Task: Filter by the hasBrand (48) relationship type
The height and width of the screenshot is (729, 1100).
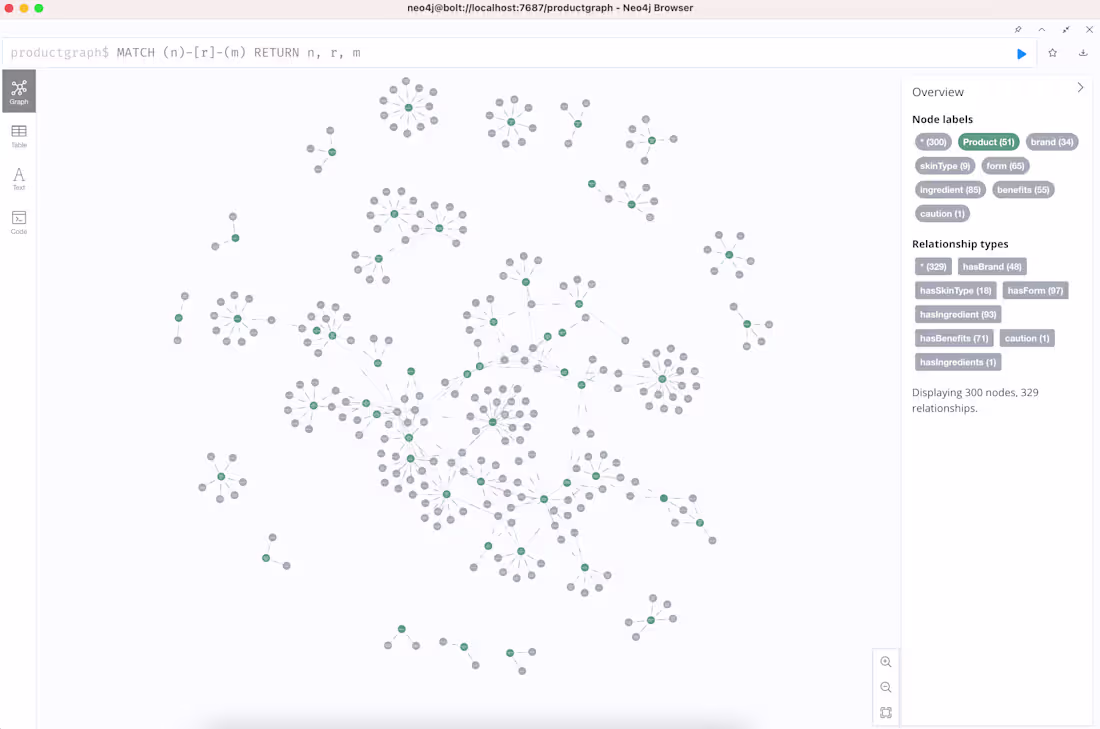Action: click(x=992, y=266)
